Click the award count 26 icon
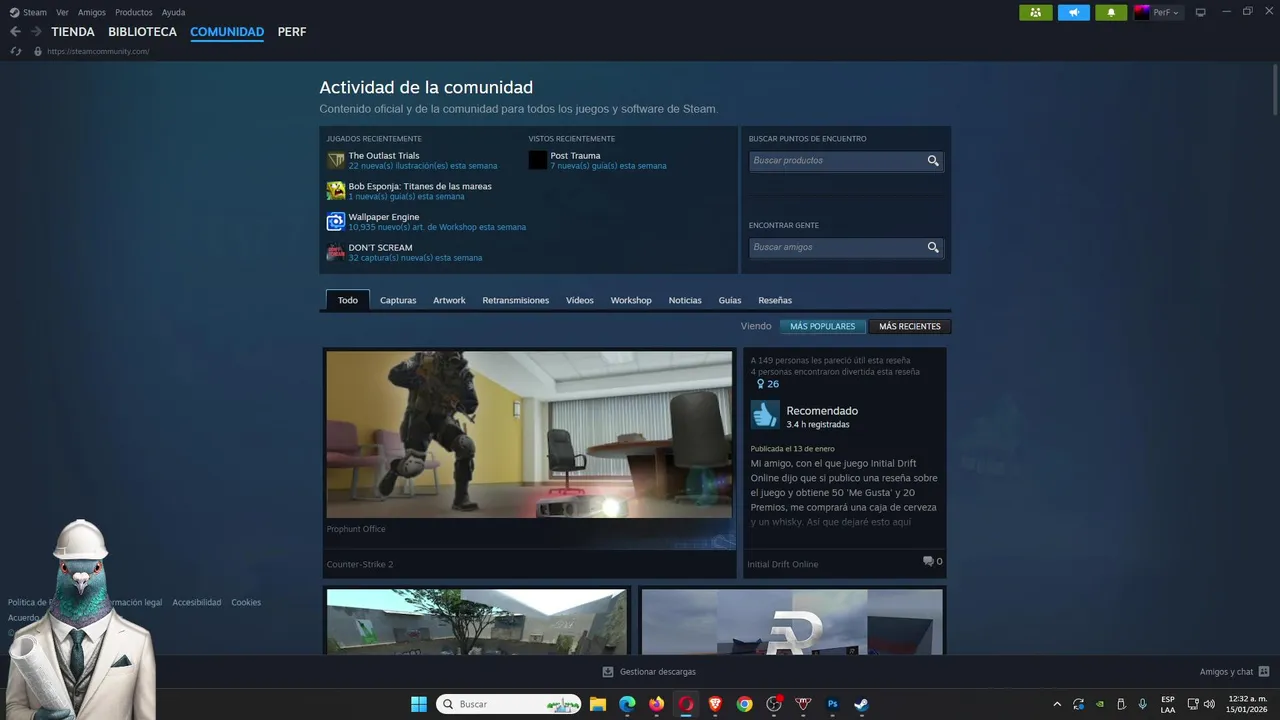Viewport: 1280px width, 720px height. (768, 384)
